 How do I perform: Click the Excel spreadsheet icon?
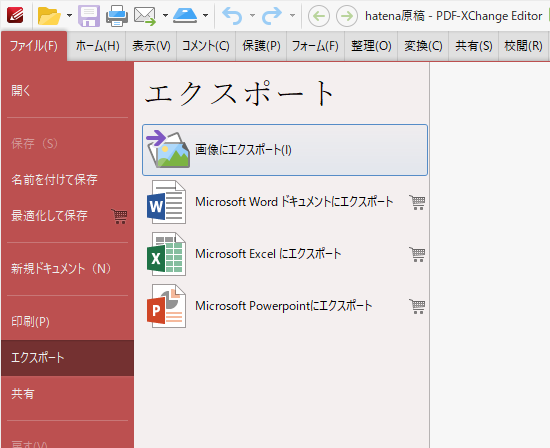click(x=166, y=254)
